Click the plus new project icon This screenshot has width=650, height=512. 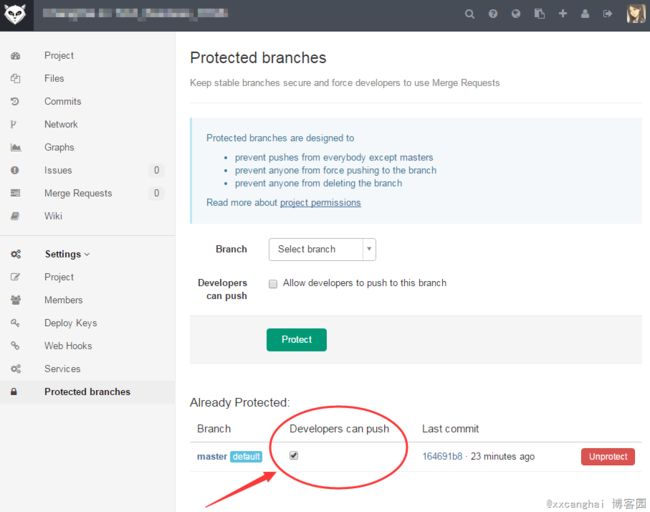click(x=563, y=14)
